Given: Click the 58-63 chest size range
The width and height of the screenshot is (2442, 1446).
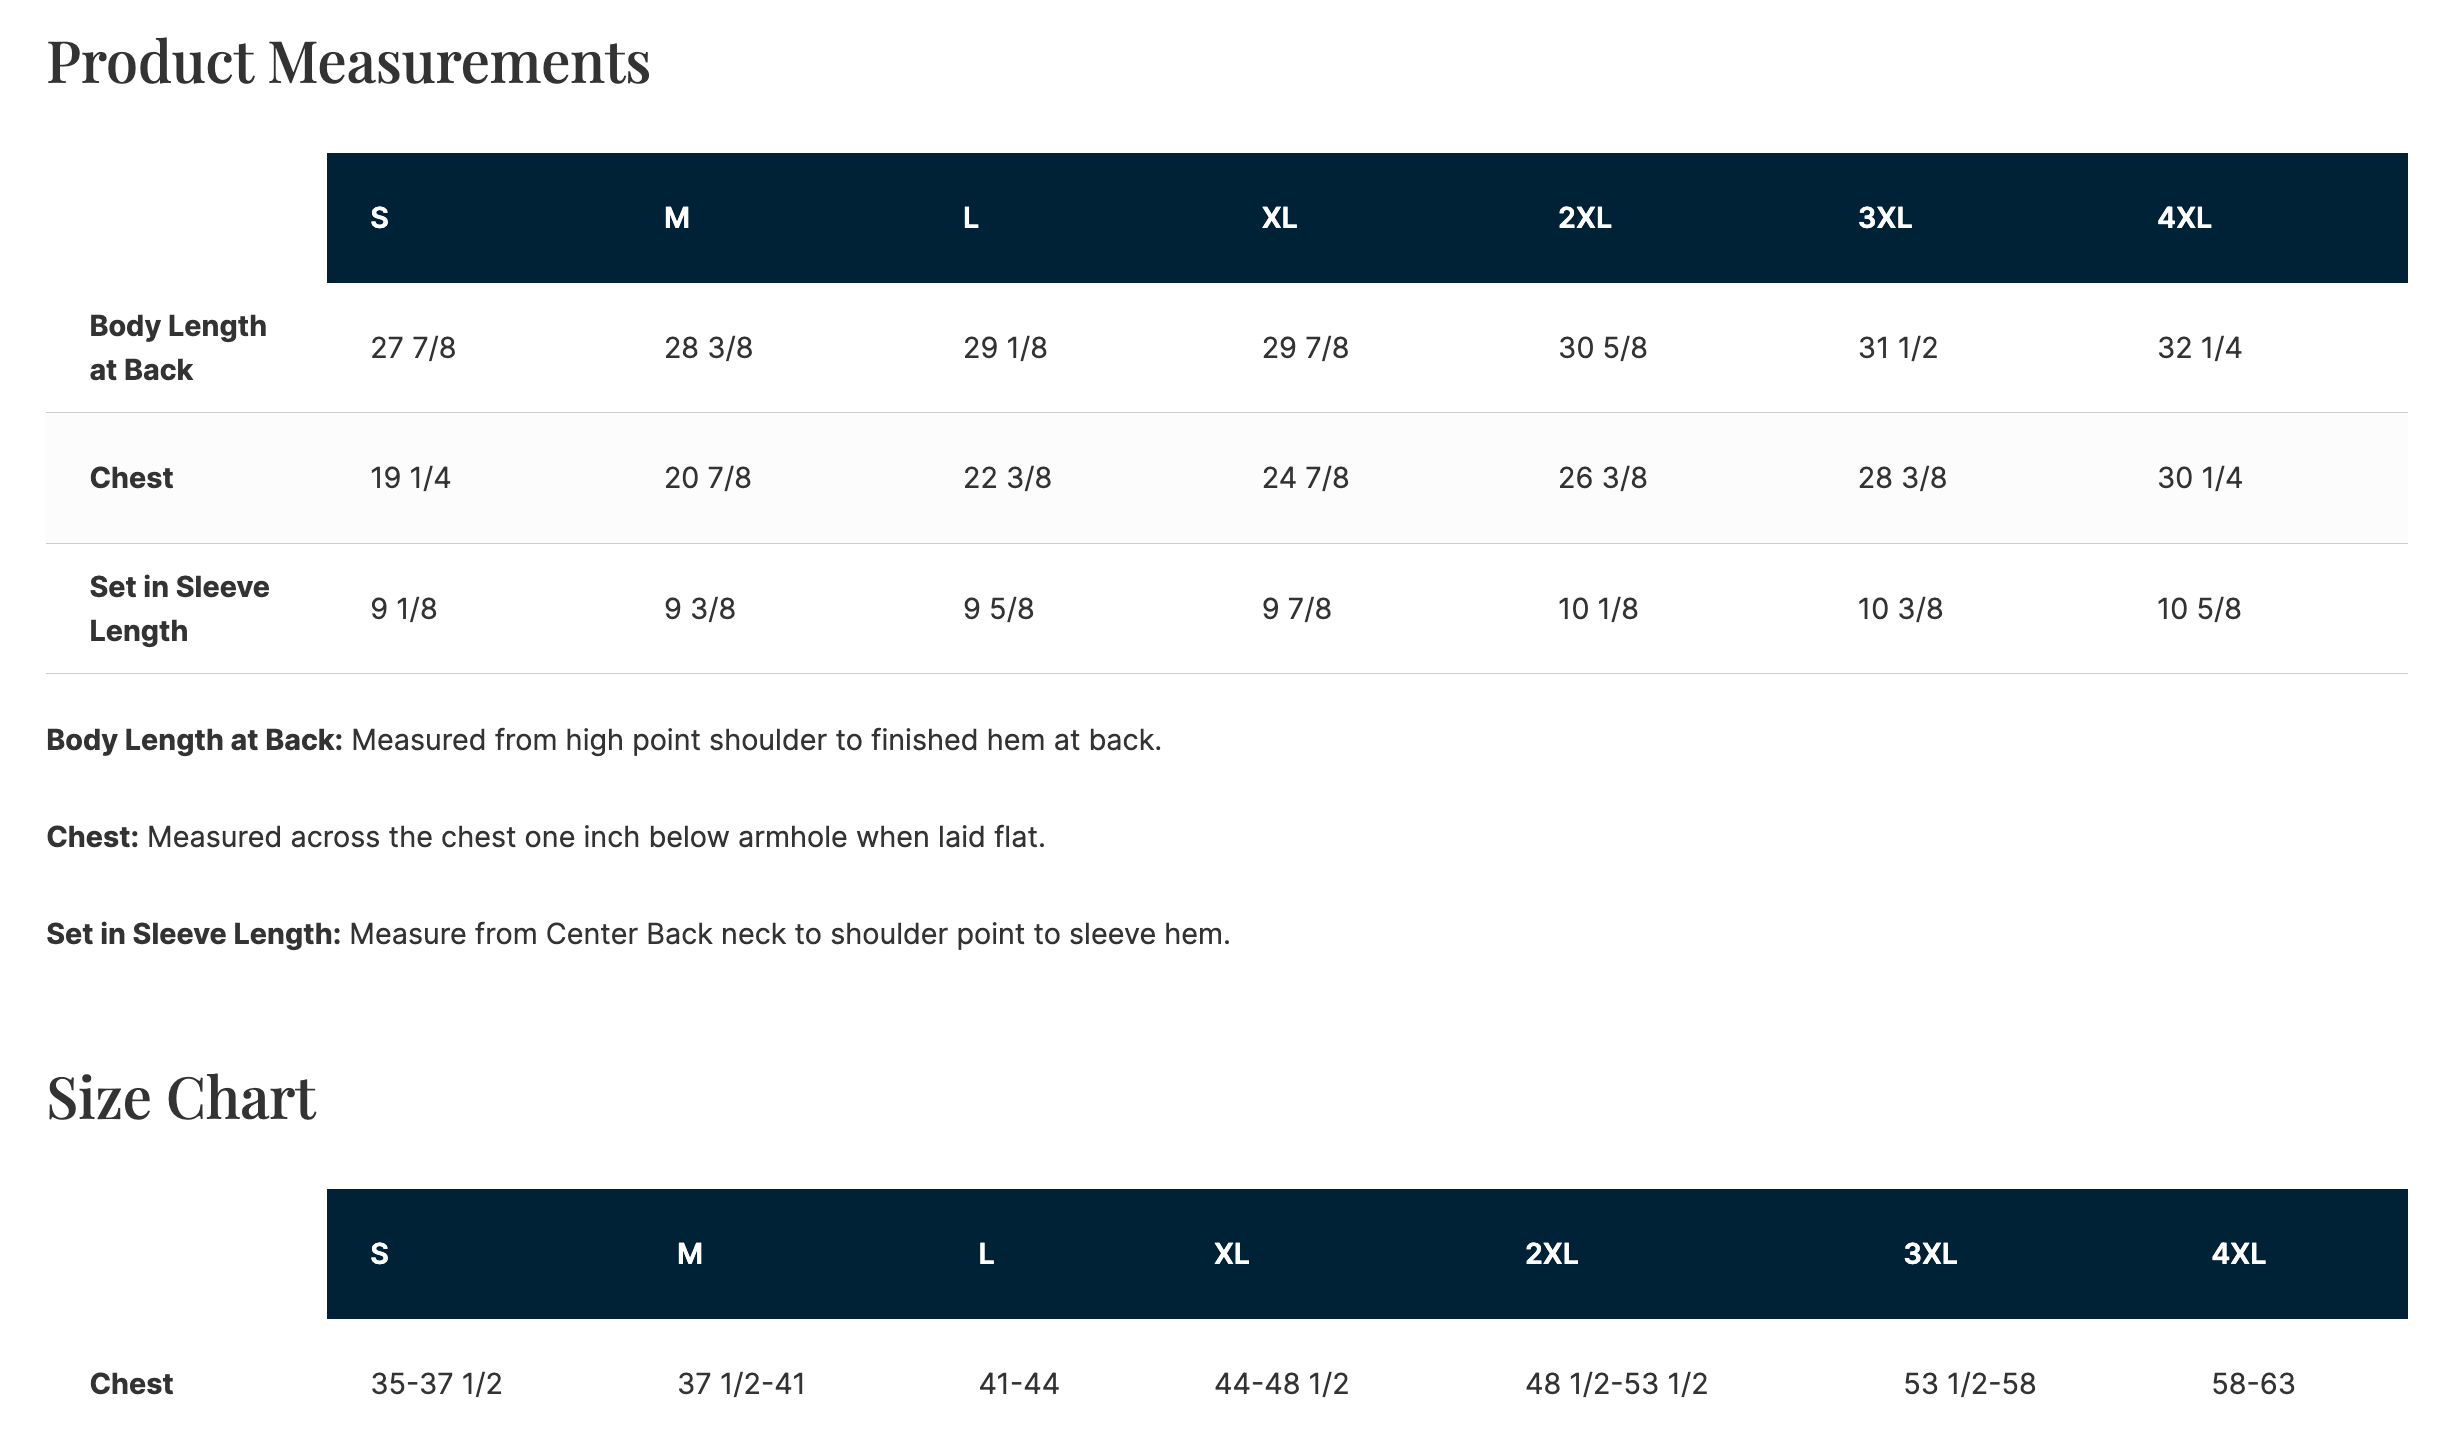Looking at the screenshot, I should (x=2253, y=1384).
